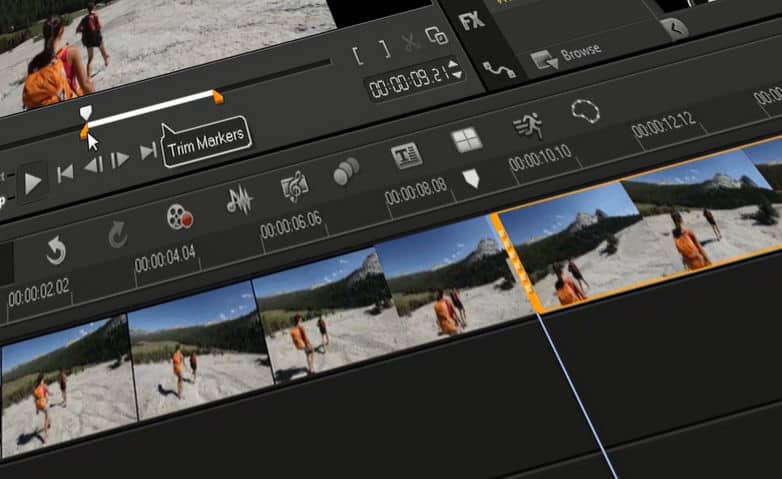782x479 pixels.
Task: Jump to the end with the End button
Action: pyautogui.click(x=148, y=152)
